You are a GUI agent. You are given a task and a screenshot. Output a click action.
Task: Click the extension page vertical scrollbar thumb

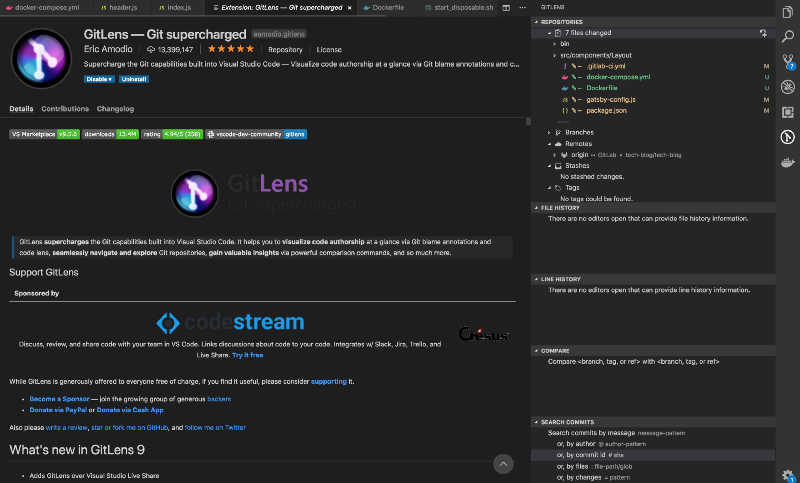528,121
